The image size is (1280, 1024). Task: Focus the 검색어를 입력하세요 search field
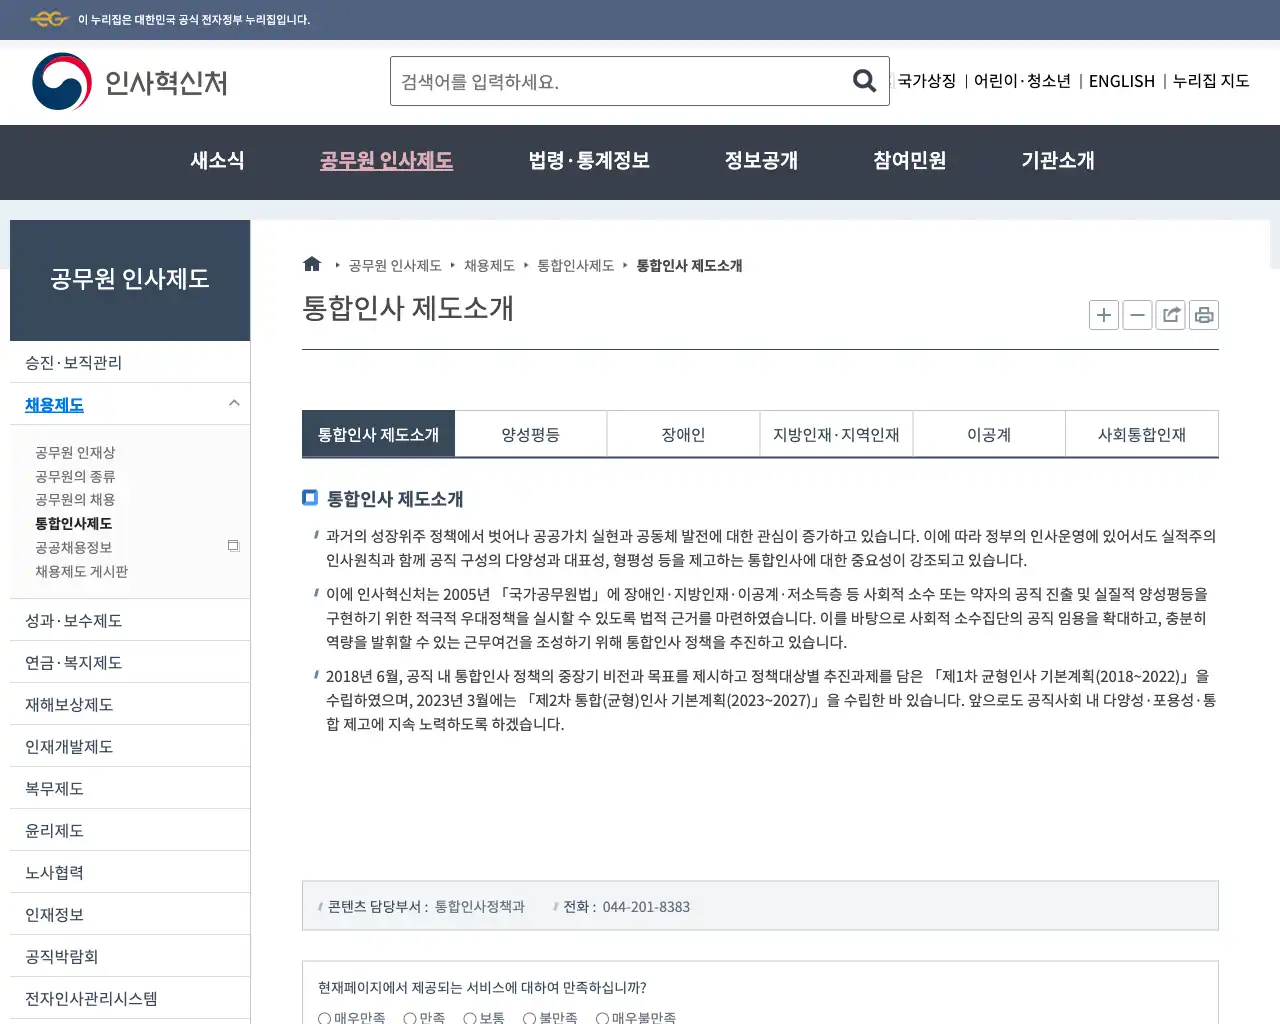pos(620,81)
